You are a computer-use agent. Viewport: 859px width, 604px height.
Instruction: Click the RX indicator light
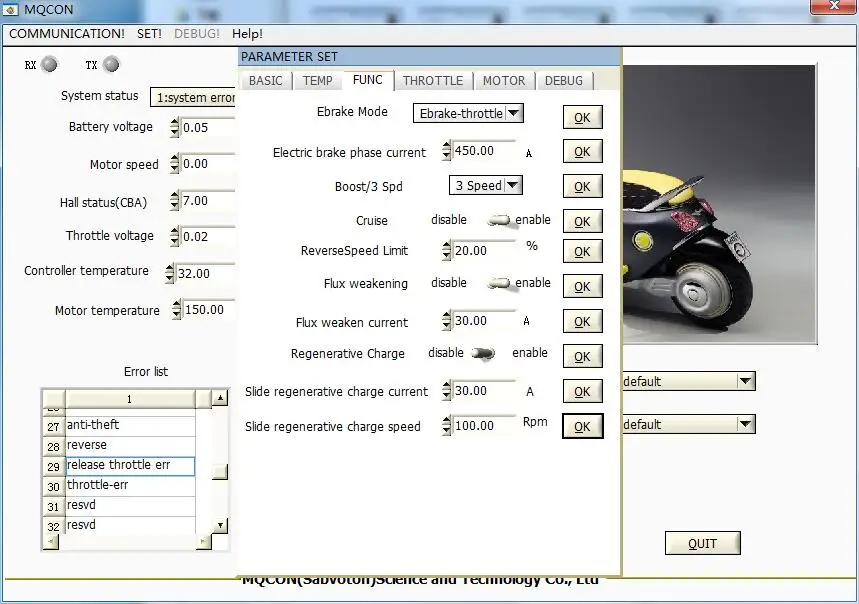(48, 65)
